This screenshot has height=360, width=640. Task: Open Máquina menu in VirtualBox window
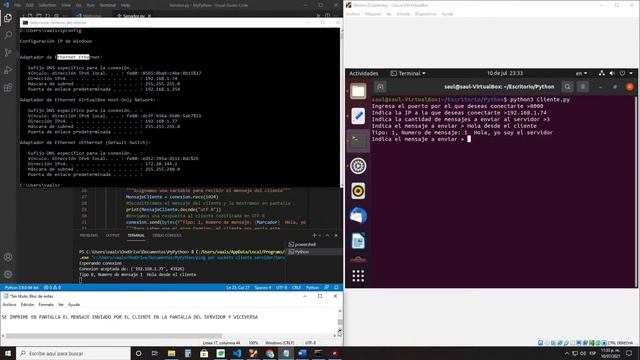(x=373, y=14)
